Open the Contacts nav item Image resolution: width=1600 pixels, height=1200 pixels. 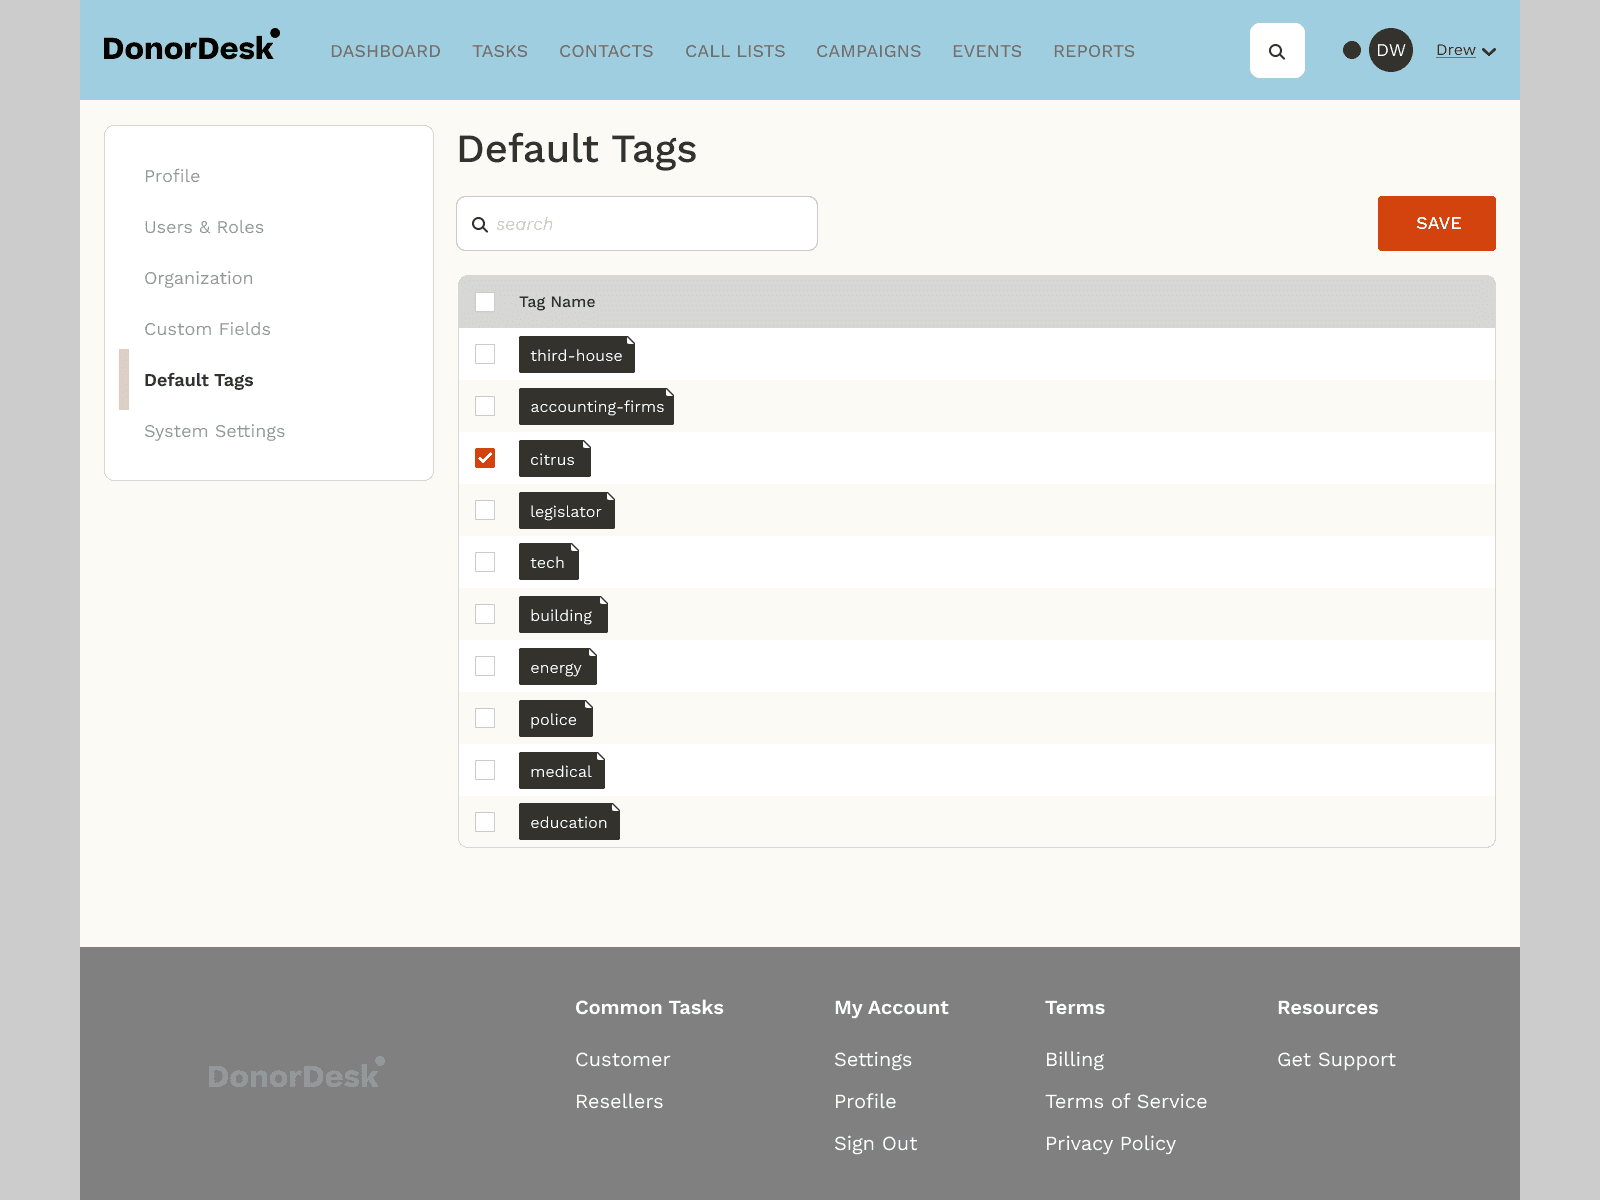coord(606,51)
